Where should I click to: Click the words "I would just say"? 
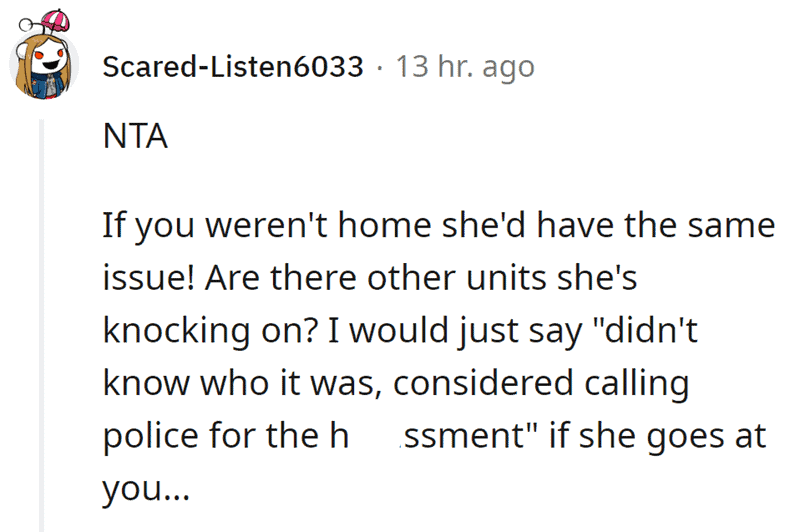coord(455,331)
